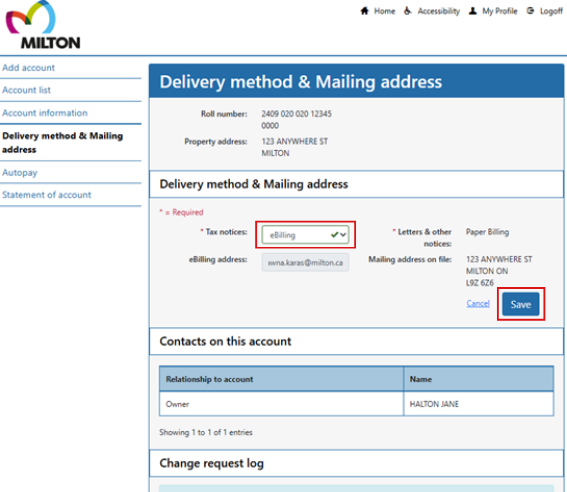
Task: Open Account information in sidebar
Action: coord(45,113)
